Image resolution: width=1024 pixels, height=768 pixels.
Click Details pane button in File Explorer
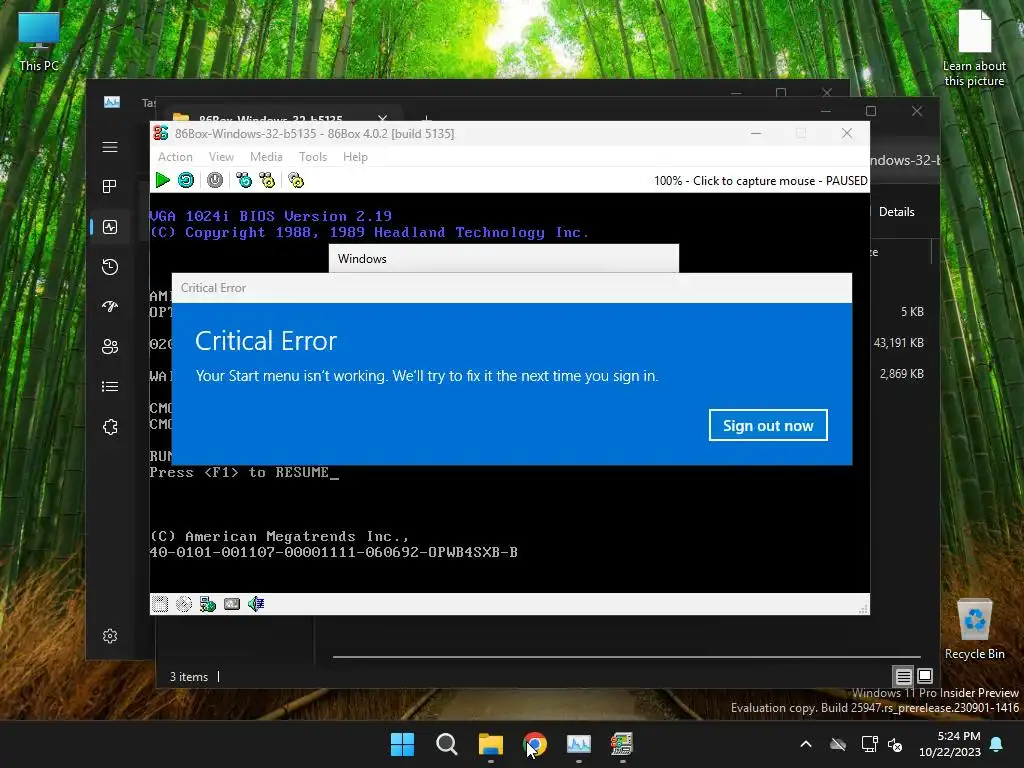click(896, 212)
